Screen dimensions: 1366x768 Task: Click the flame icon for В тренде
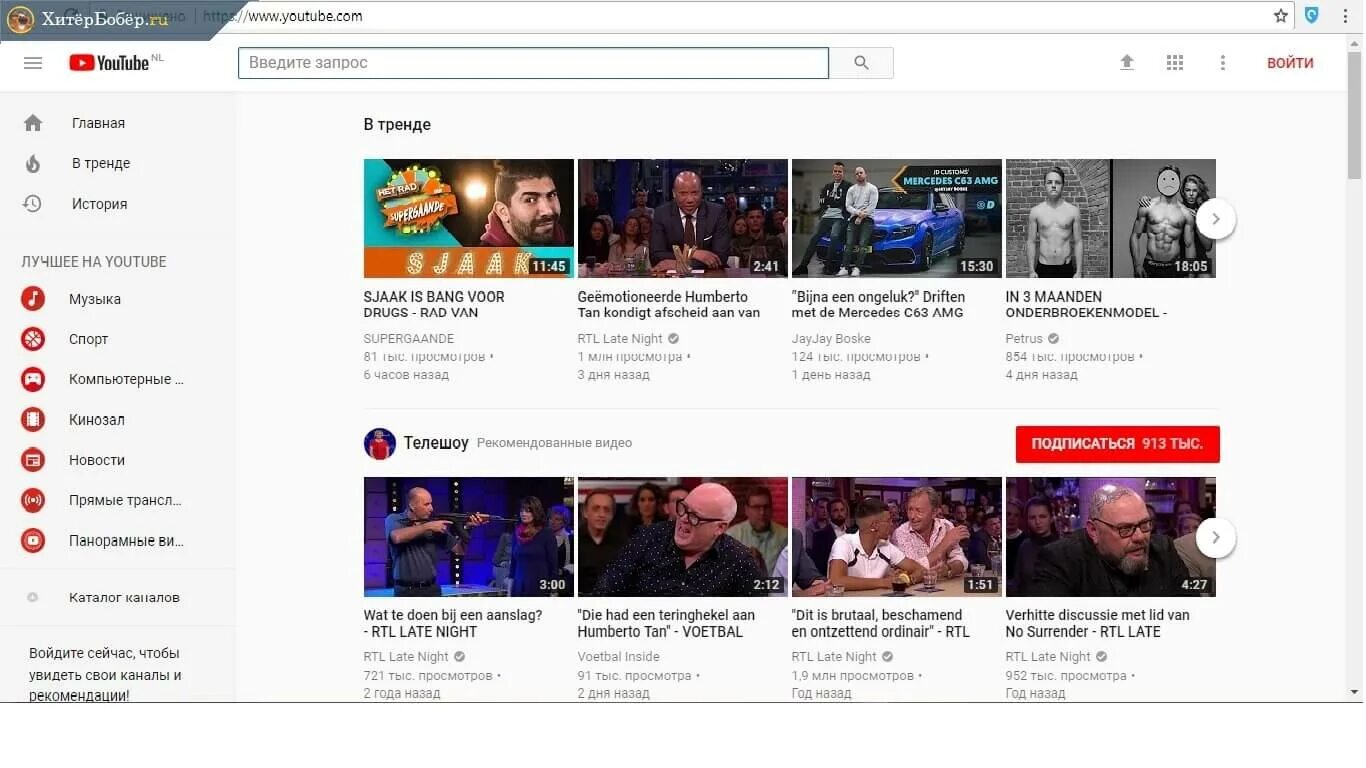(33, 163)
